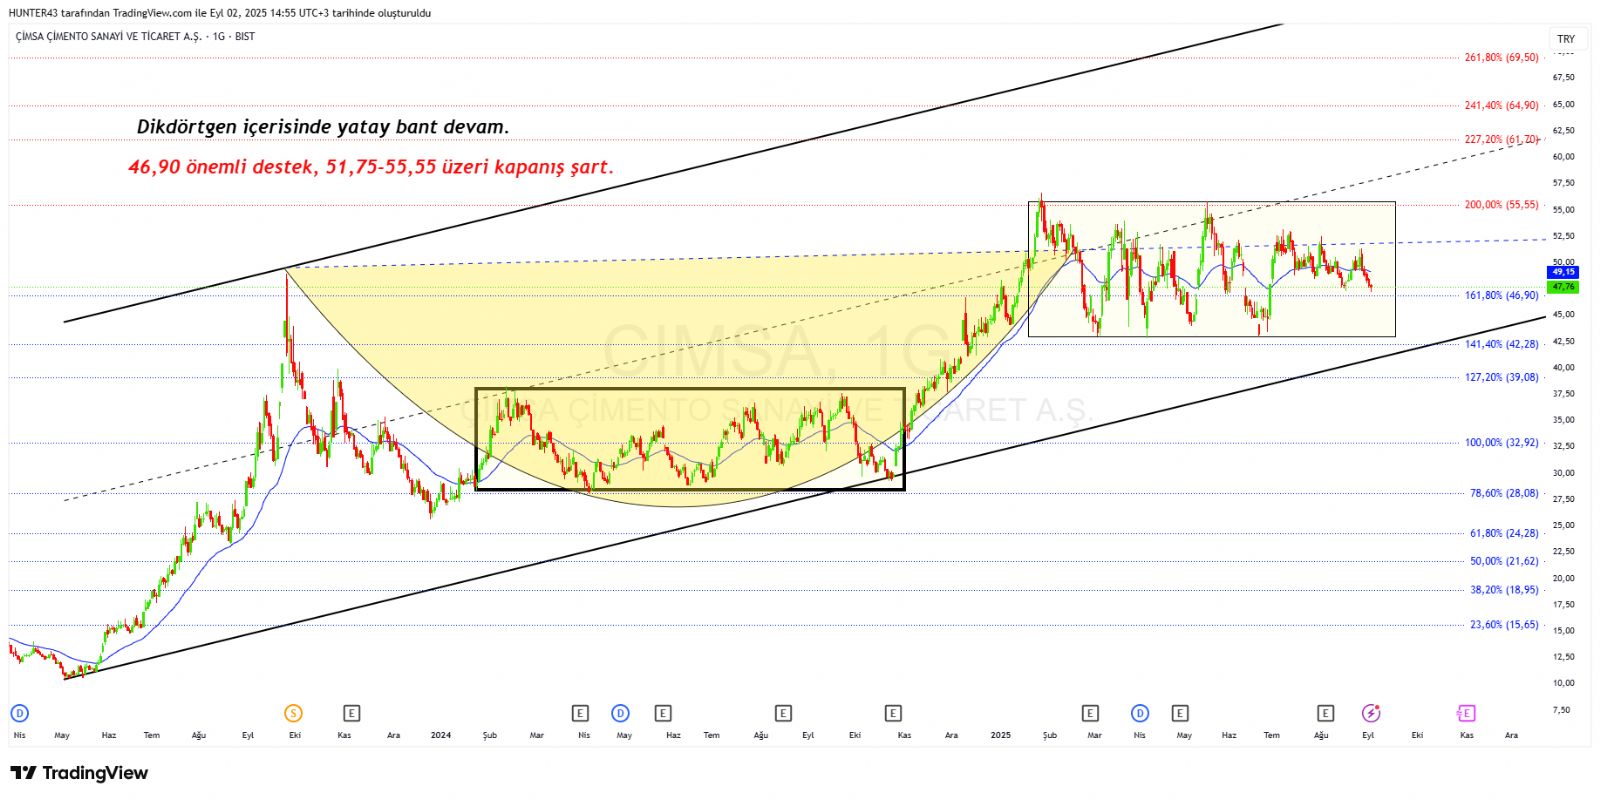Click the 67,50 value on the price axis
The image size is (1600, 799).
[x=1563, y=77]
